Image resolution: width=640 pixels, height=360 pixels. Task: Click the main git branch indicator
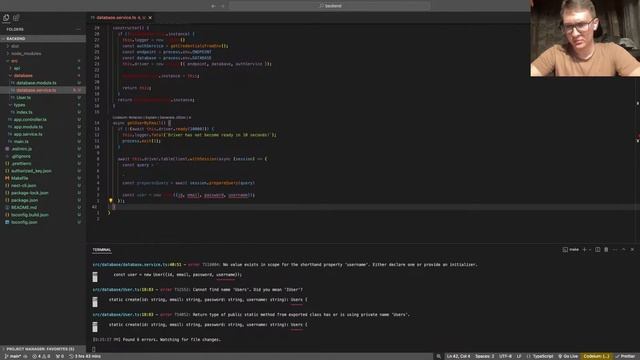(x=13, y=356)
